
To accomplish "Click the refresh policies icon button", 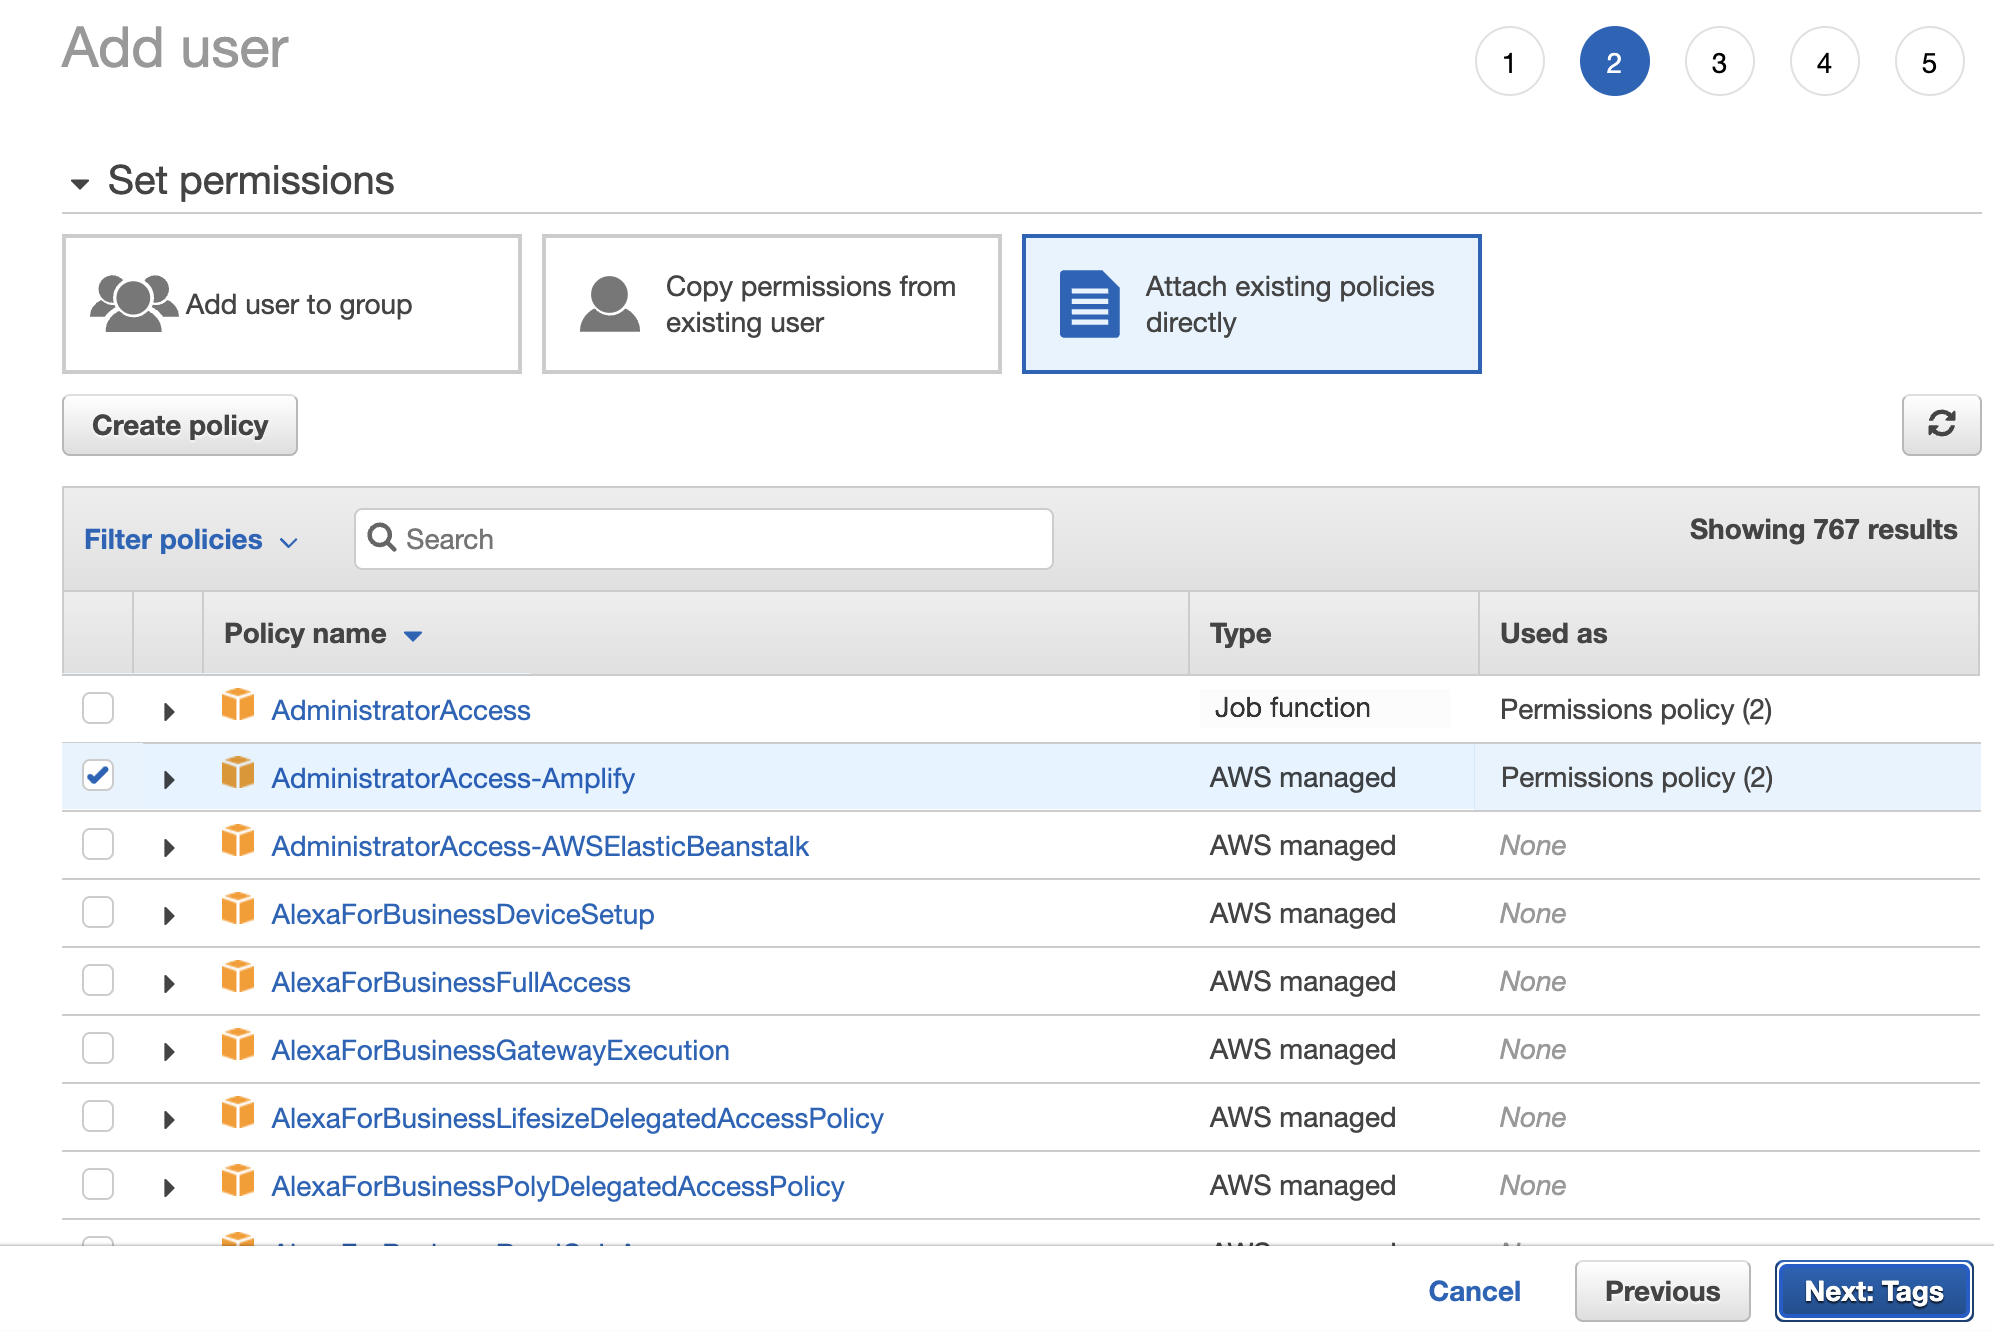I will pos(1940,425).
